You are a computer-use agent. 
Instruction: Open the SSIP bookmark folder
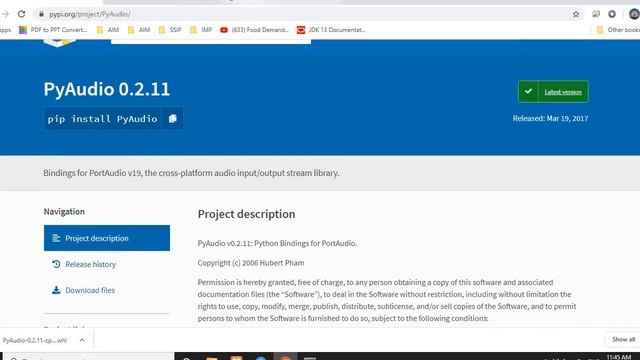(170, 30)
